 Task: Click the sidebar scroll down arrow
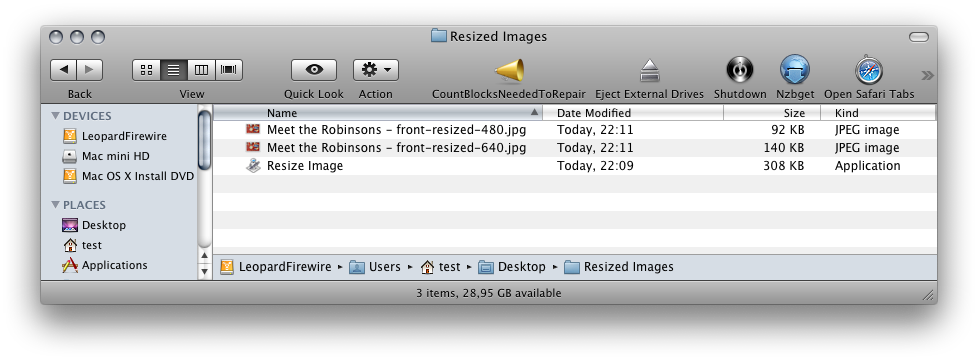pyautogui.click(x=205, y=271)
